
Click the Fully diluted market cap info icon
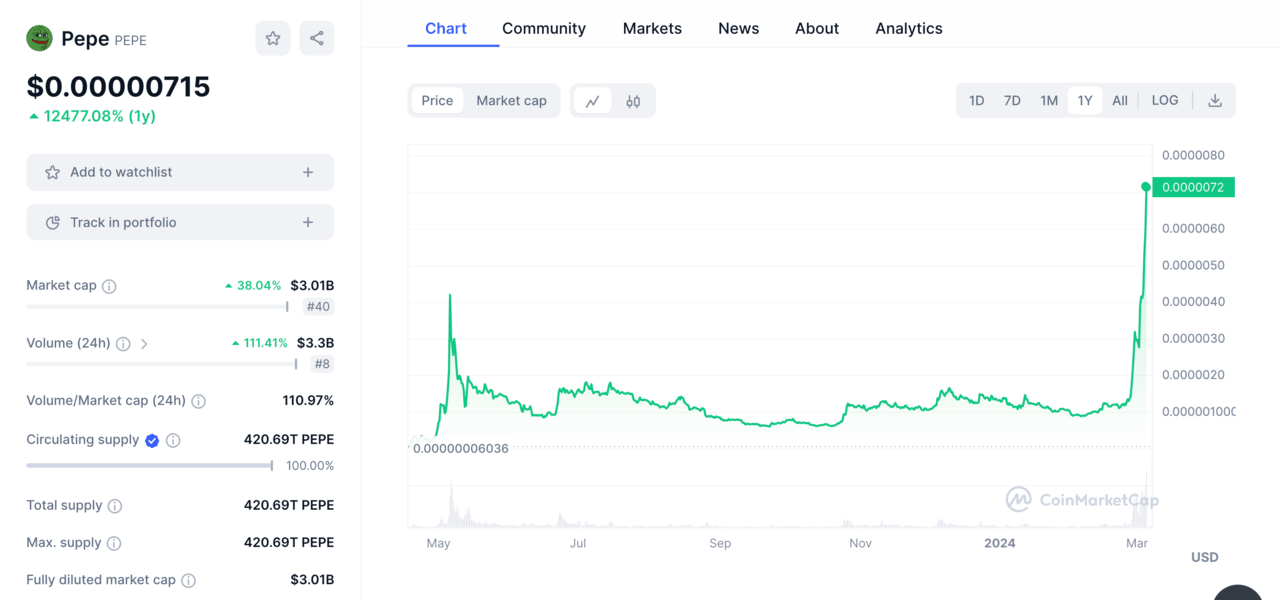click(x=189, y=581)
